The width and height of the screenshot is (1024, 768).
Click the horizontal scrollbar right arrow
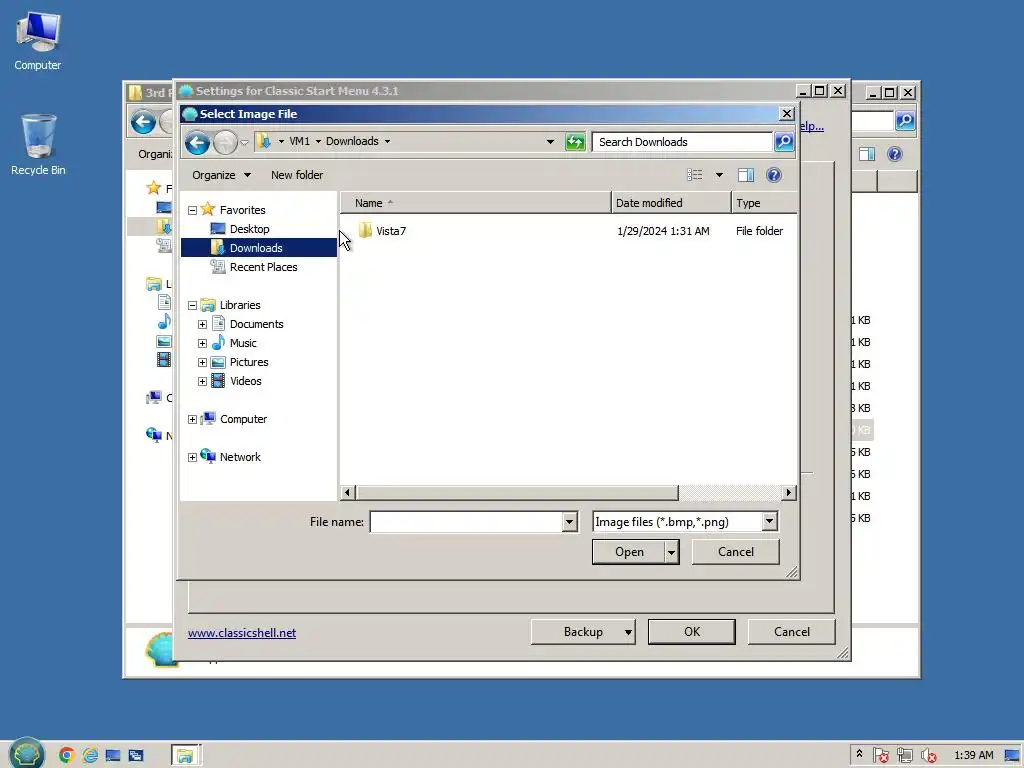[x=788, y=492]
